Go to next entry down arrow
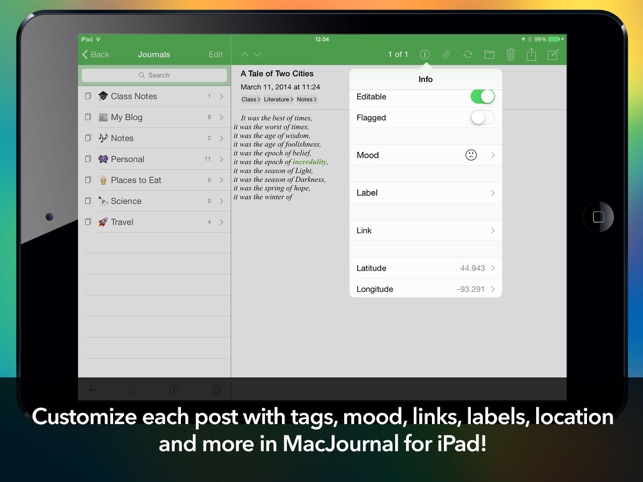This screenshot has height=482, width=643. (258, 54)
